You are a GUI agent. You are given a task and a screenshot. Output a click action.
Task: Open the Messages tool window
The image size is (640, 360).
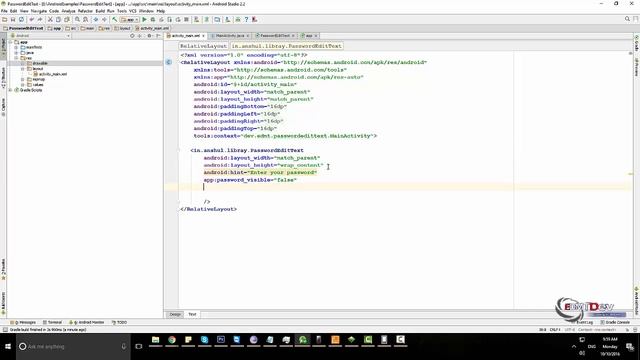[24, 322]
